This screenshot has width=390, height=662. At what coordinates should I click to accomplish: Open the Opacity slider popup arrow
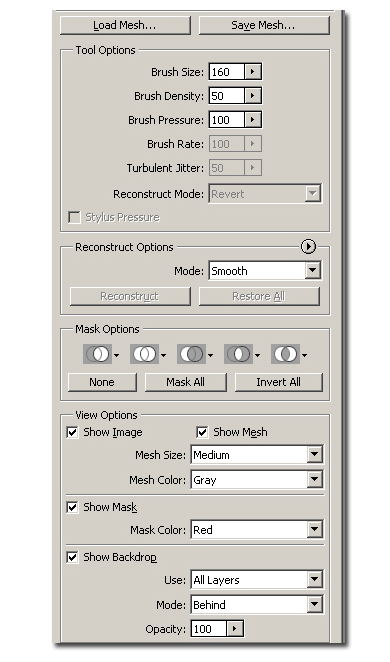(235, 629)
